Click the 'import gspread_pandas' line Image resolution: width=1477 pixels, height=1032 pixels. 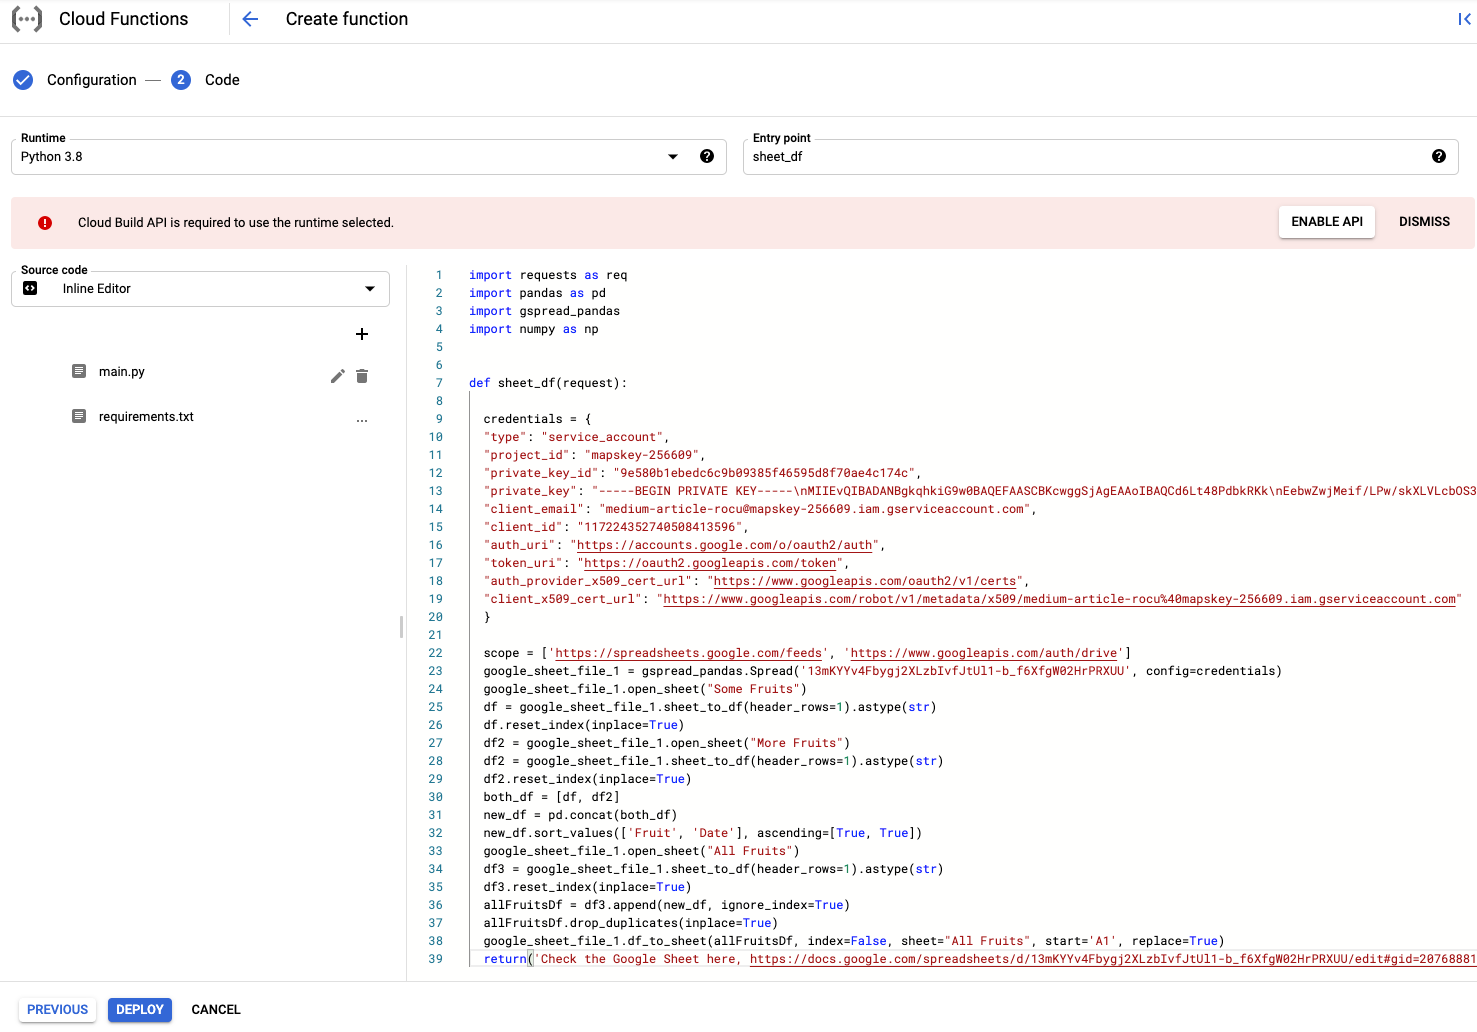pos(544,311)
